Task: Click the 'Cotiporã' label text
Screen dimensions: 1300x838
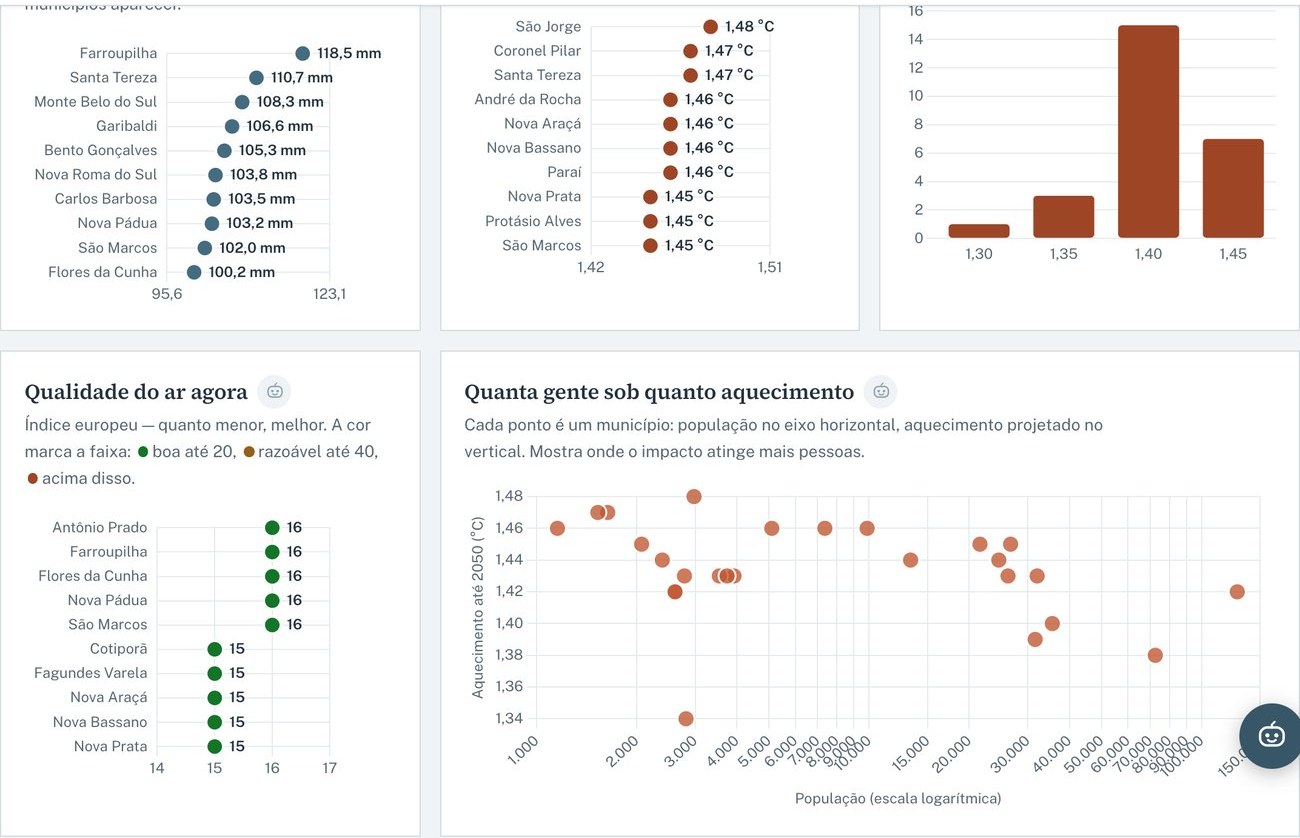Action: tap(118, 649)
